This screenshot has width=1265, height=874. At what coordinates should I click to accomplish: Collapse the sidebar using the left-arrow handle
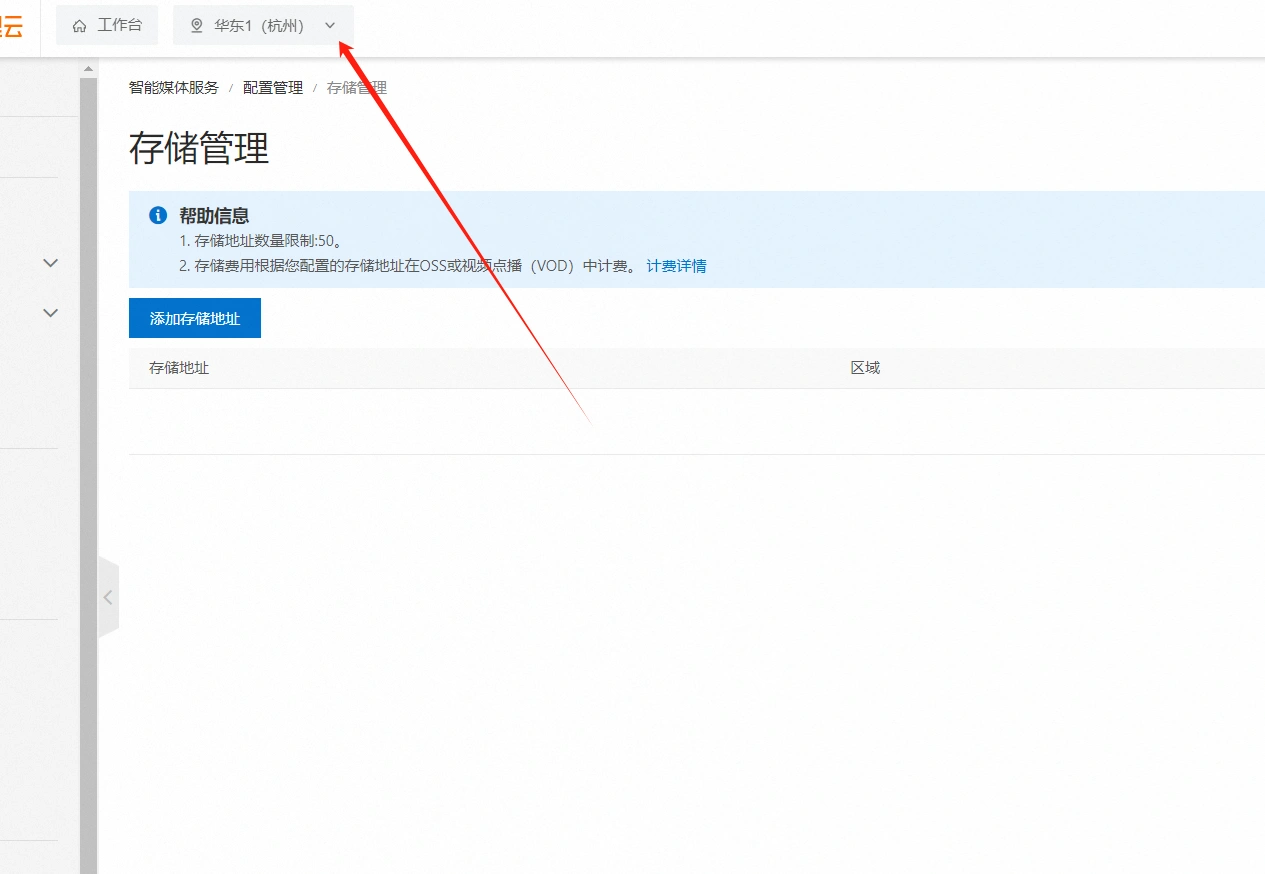[x=108, y=598]
